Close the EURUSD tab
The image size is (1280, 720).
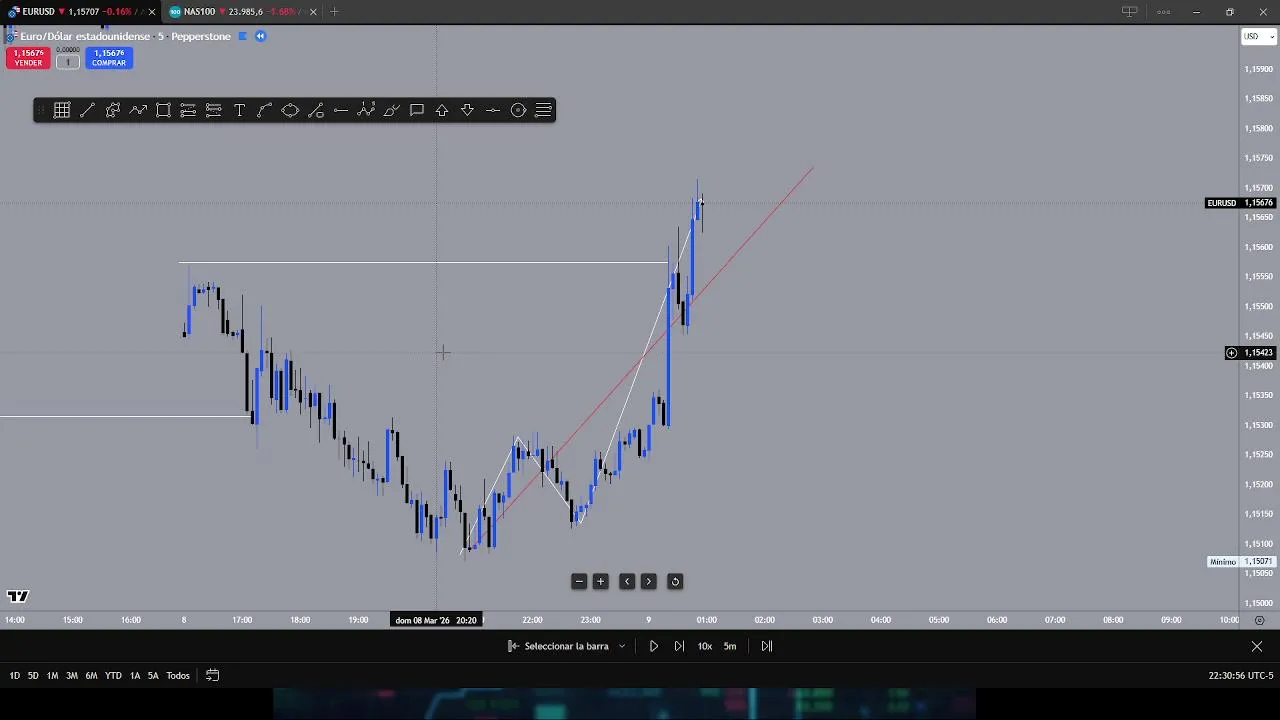coord(152,12)
